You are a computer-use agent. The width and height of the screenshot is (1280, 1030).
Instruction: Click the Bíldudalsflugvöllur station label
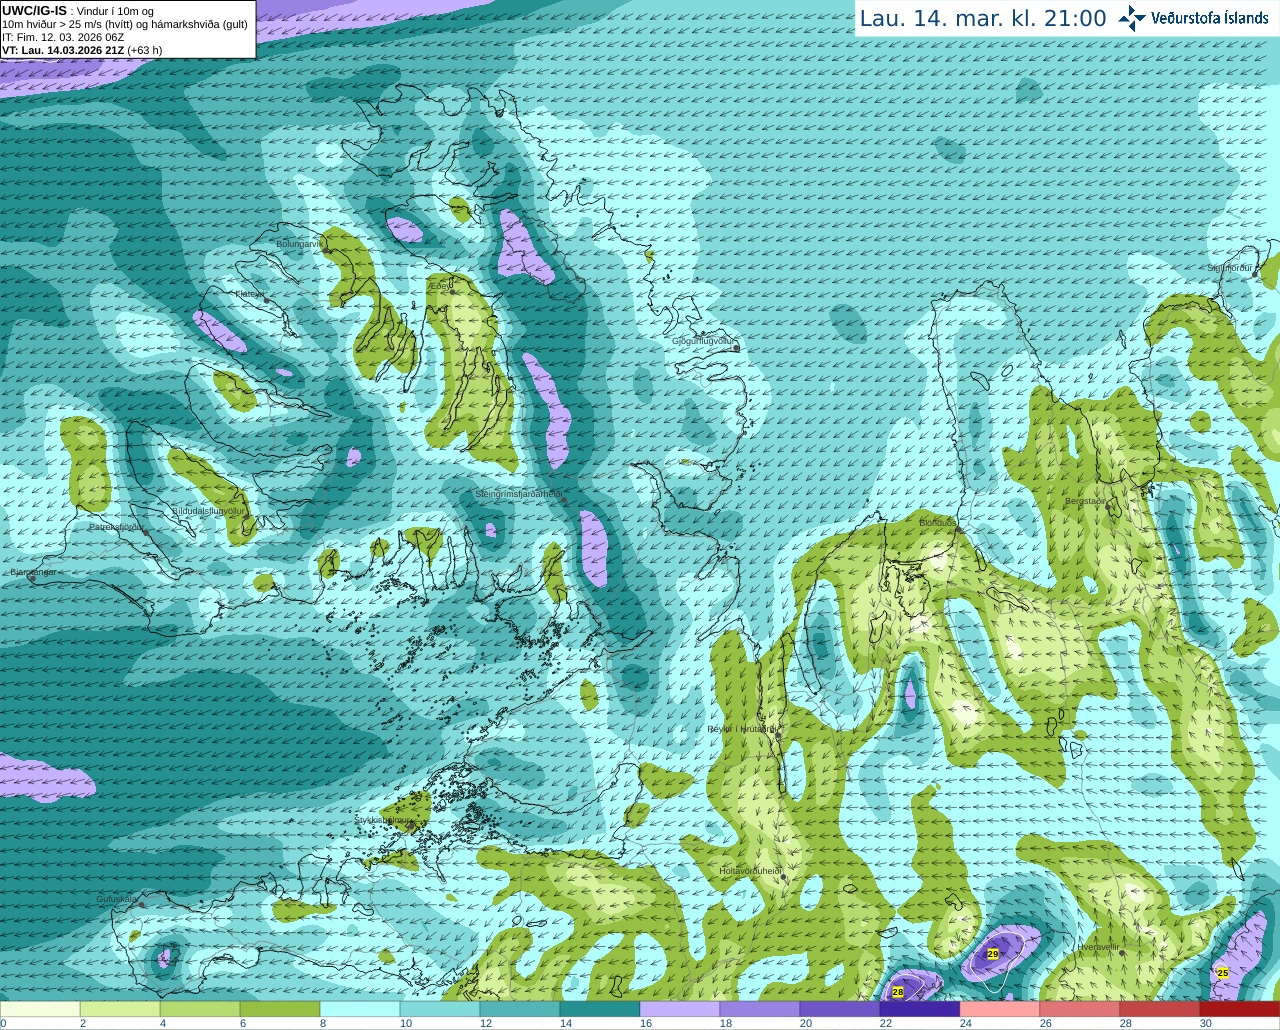[208, 510]
